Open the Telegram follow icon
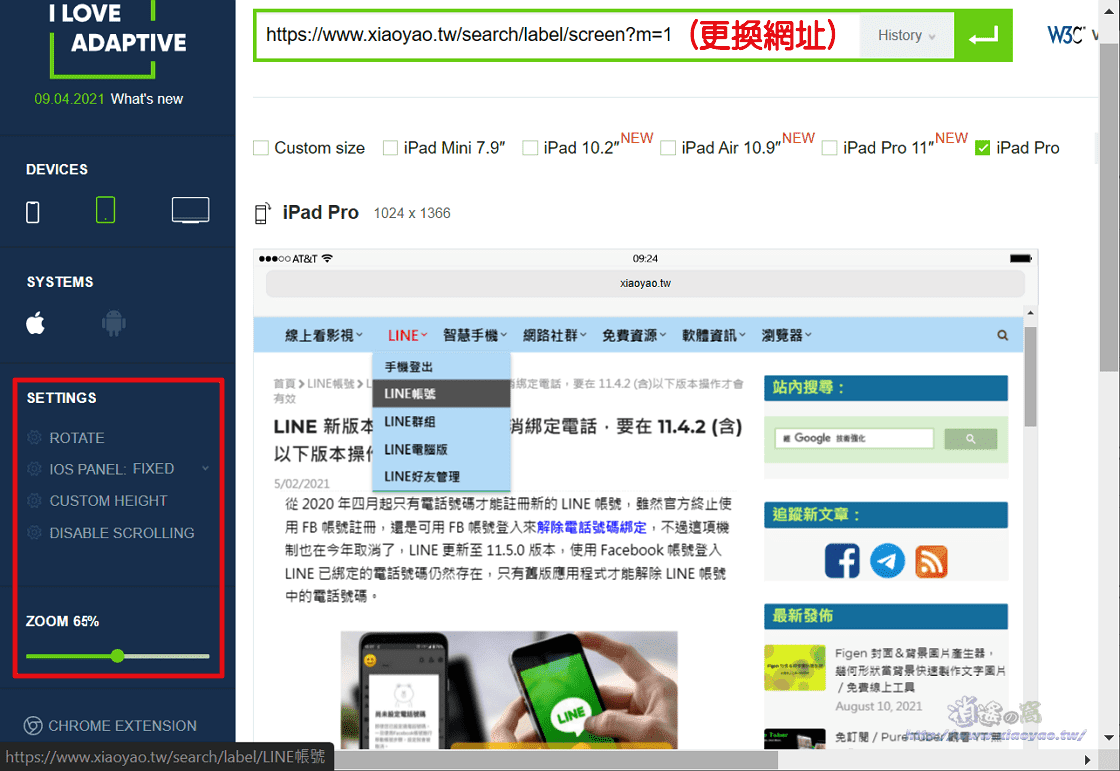Screen dimensions: 1120x771 887,561
